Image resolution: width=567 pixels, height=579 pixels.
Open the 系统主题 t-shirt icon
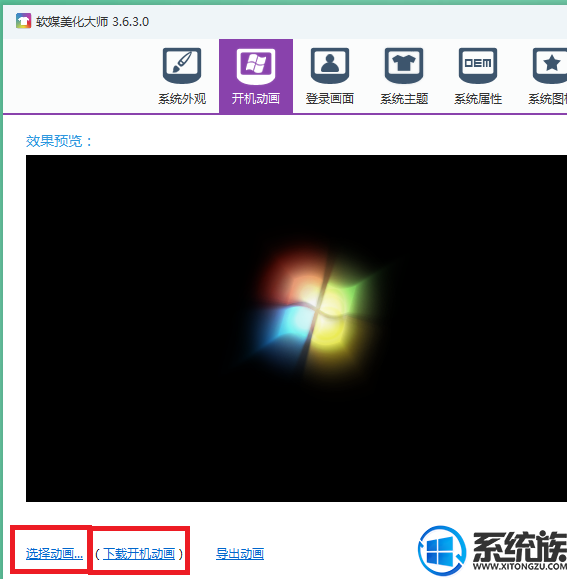[x=404, y=66]
